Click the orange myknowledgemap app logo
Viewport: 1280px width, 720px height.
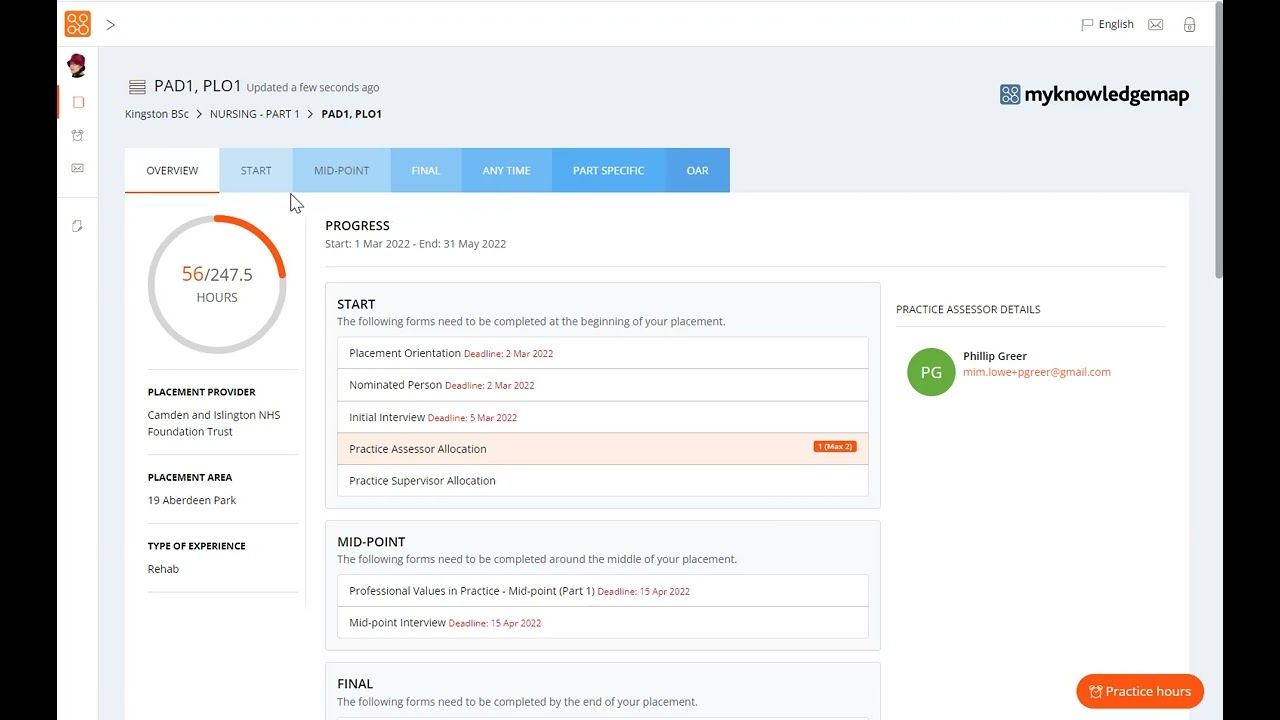[77, 24]
